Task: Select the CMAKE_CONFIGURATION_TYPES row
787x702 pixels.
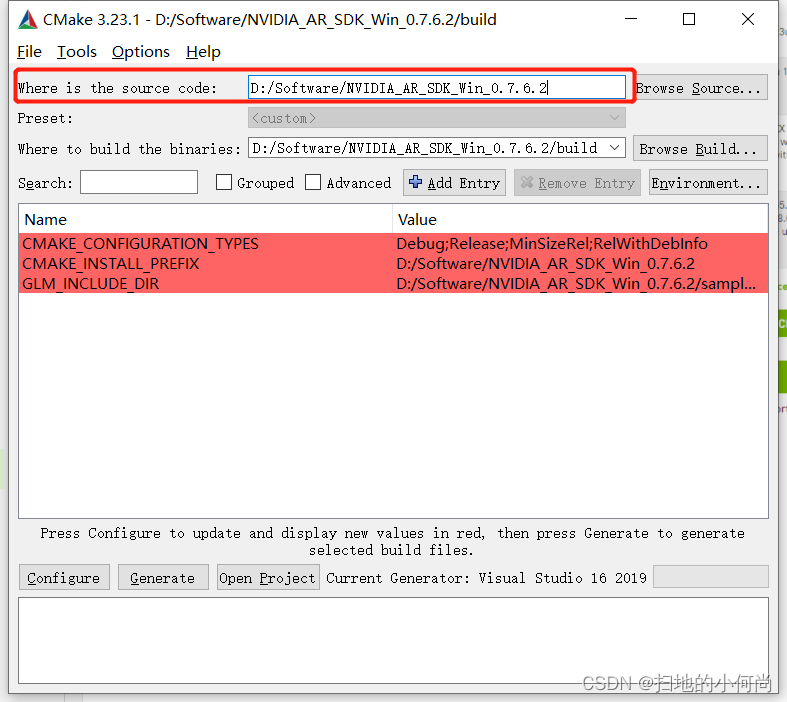Action: (394, 243)
